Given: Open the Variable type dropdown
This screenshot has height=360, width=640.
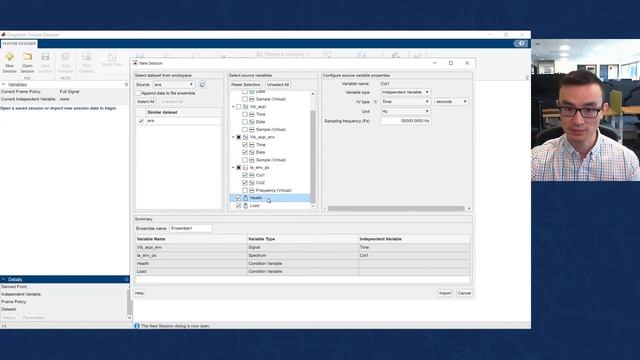Looking at the screenshot, I should (x=405, y=92).
